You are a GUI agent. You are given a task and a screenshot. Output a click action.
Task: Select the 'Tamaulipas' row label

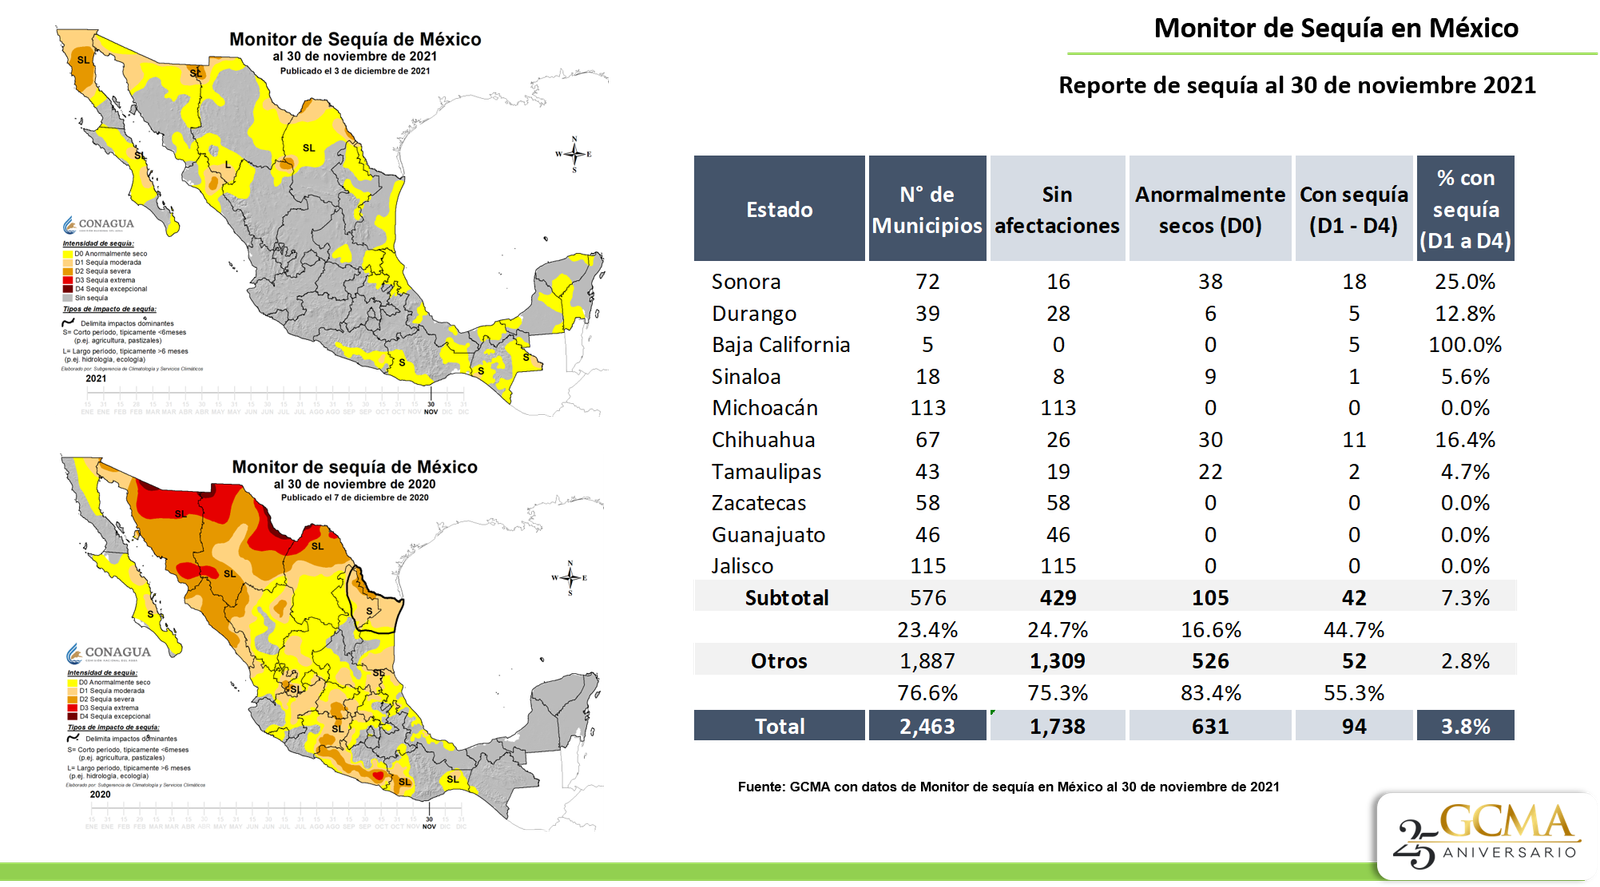point(766,472)
